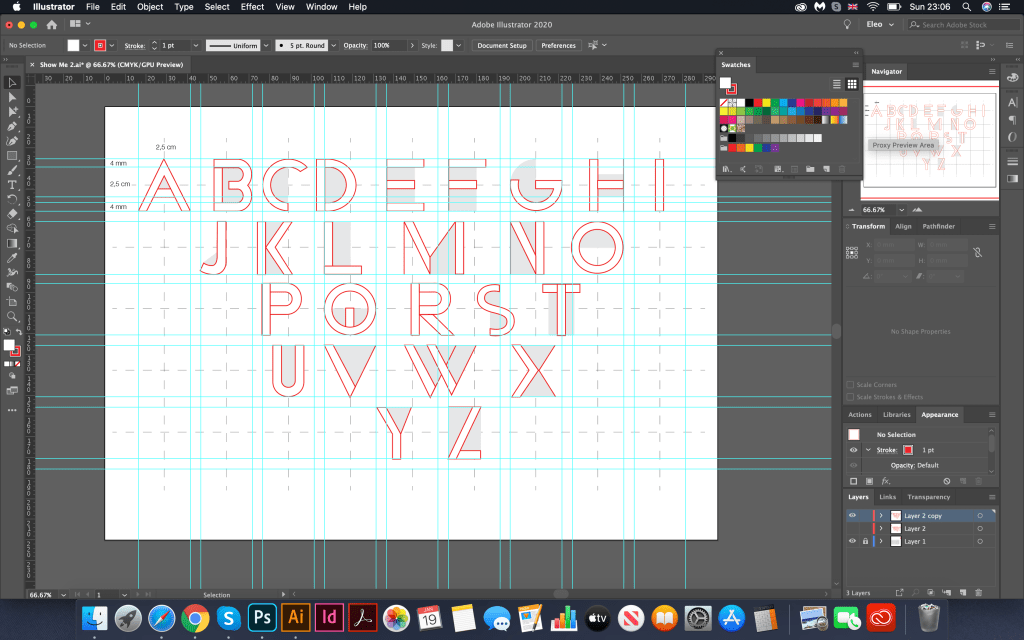The image size is (1024, 640).
Task: Expand the Layer 2 sublayers
Action: 881,529
